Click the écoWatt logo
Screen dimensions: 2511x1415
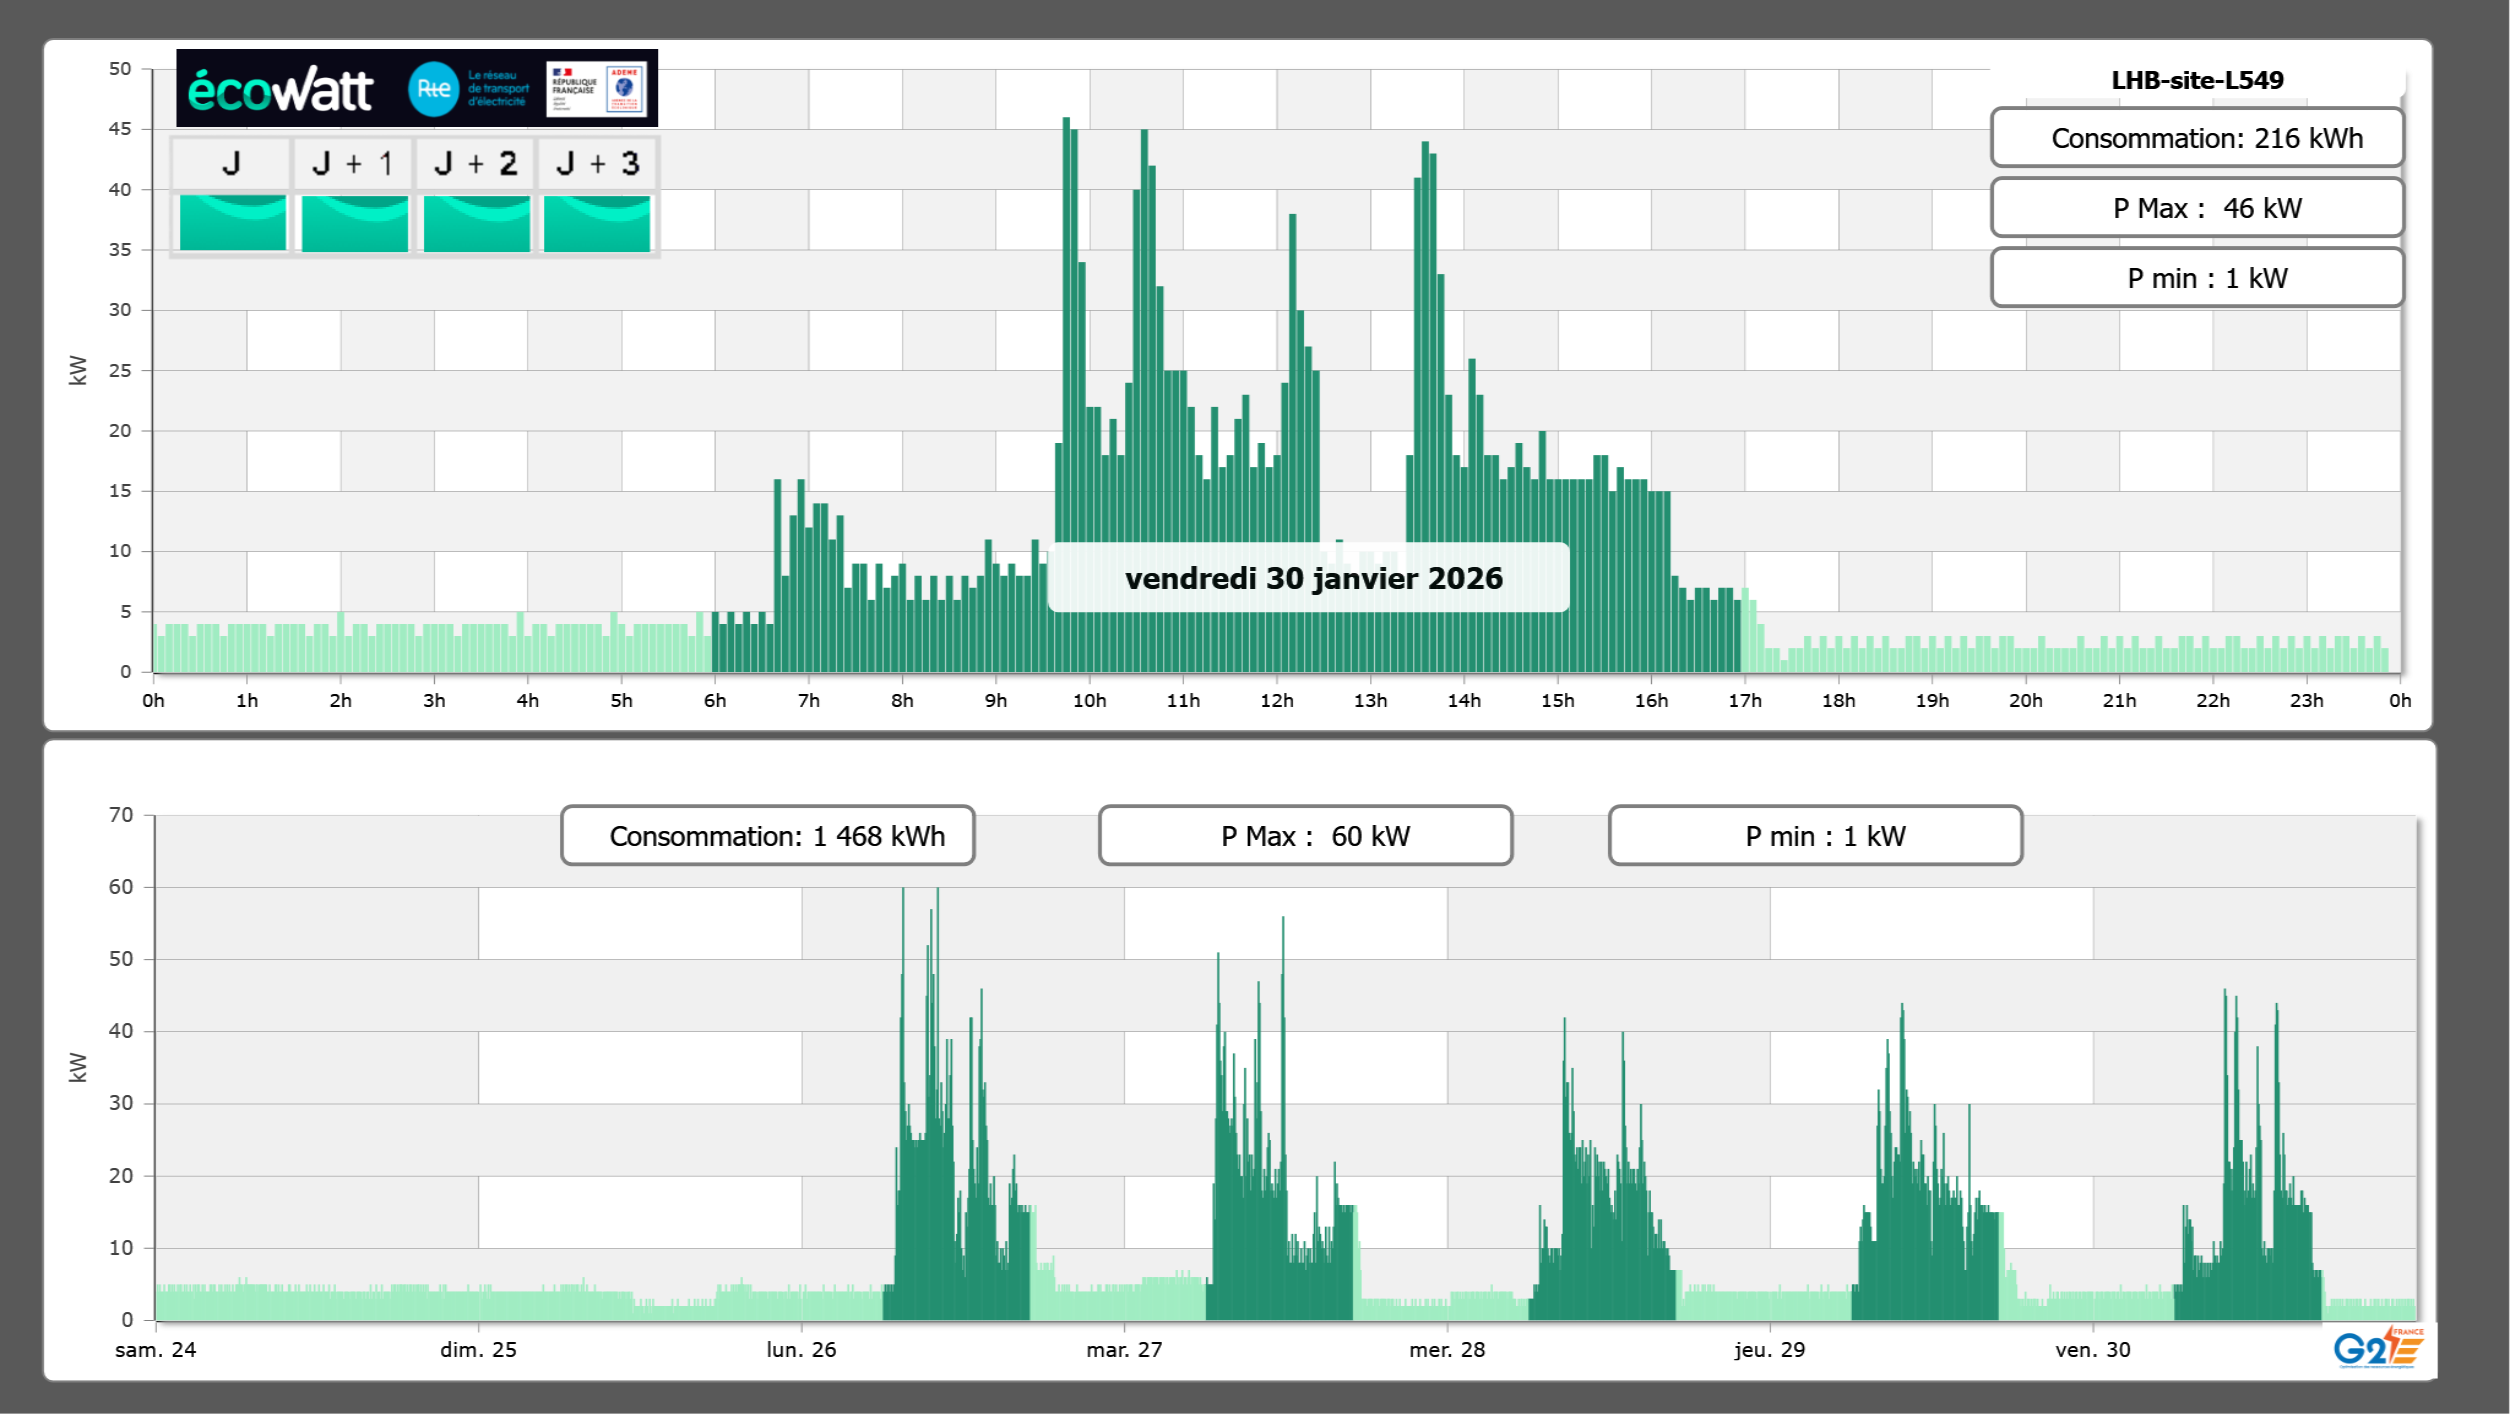[x=280, y=90]
